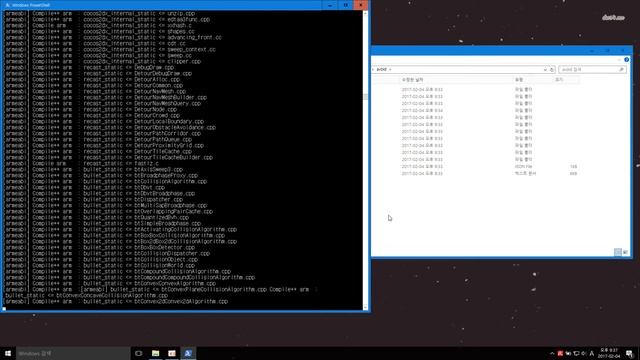The width and height of the screenshot is (640, 360).
Task: Select the text document row in Explorer
Action: point(476,173)
